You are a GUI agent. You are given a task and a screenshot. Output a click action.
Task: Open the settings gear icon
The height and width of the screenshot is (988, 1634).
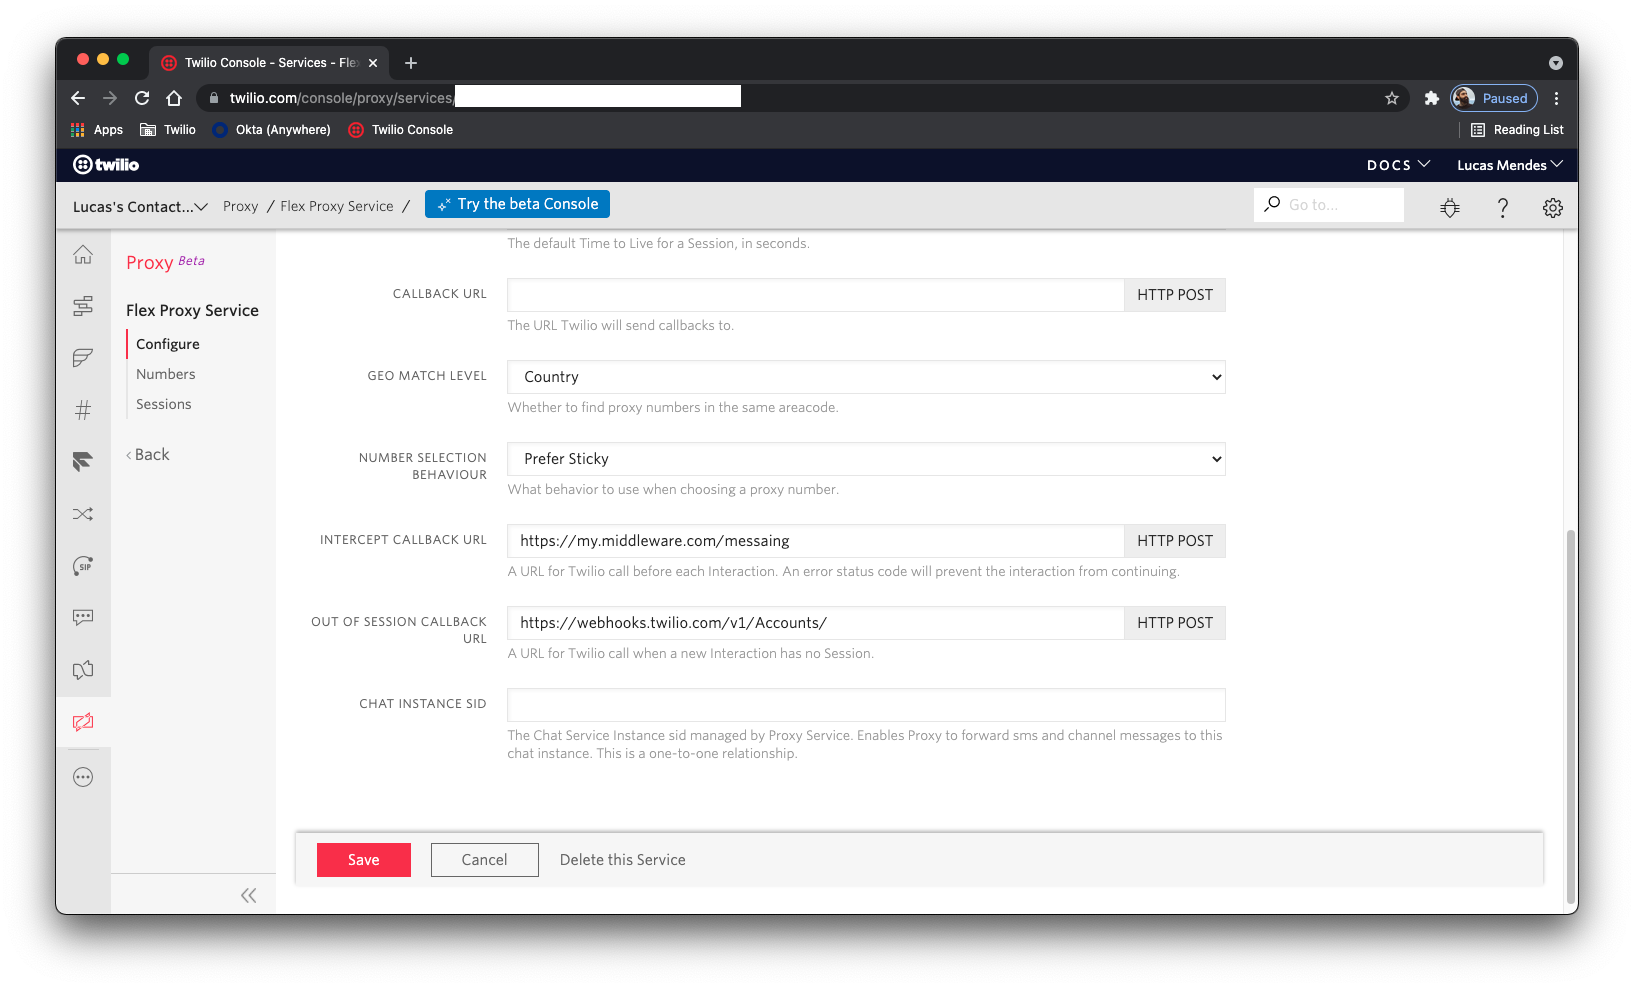click(1553, 207)
